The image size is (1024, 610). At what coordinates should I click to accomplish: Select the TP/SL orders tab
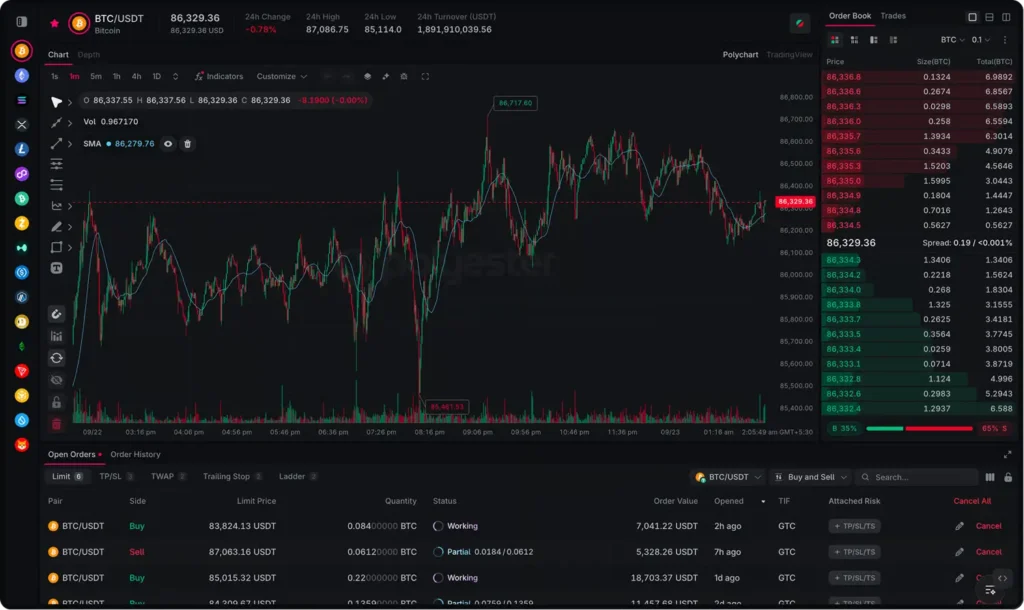[116, 476]
